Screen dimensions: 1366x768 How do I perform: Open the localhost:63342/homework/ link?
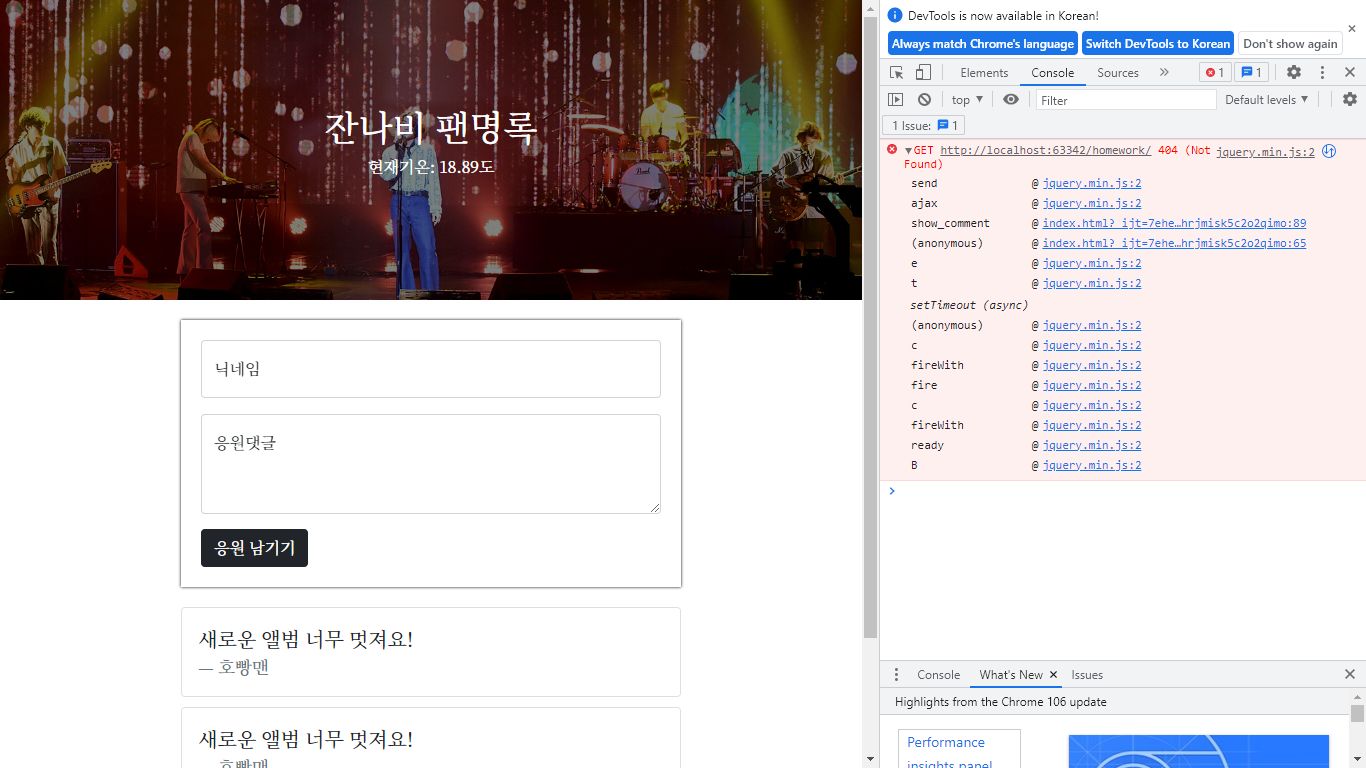(x=1045, y=150)
